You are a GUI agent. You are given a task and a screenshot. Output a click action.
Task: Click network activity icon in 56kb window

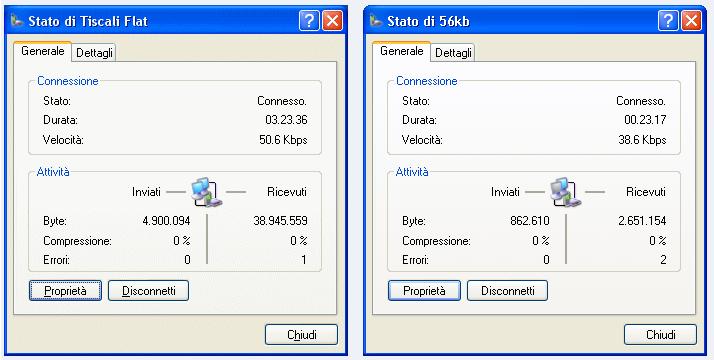coord(566,192)
